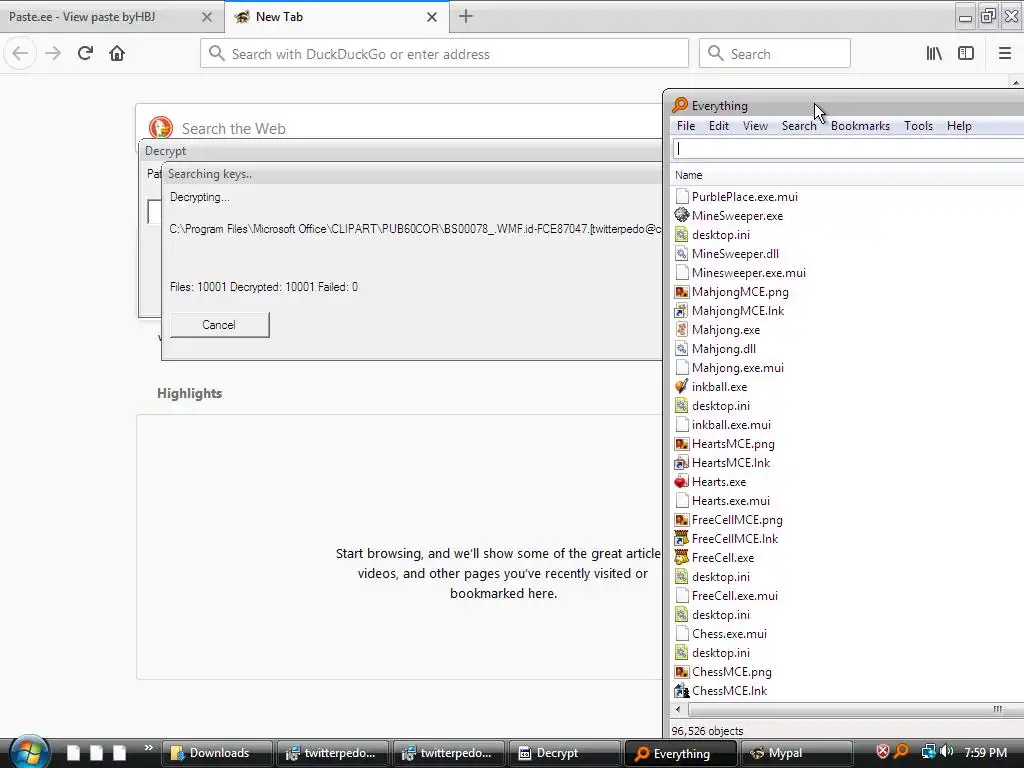Select inkball.exe.mui entry

coord(731,424)
